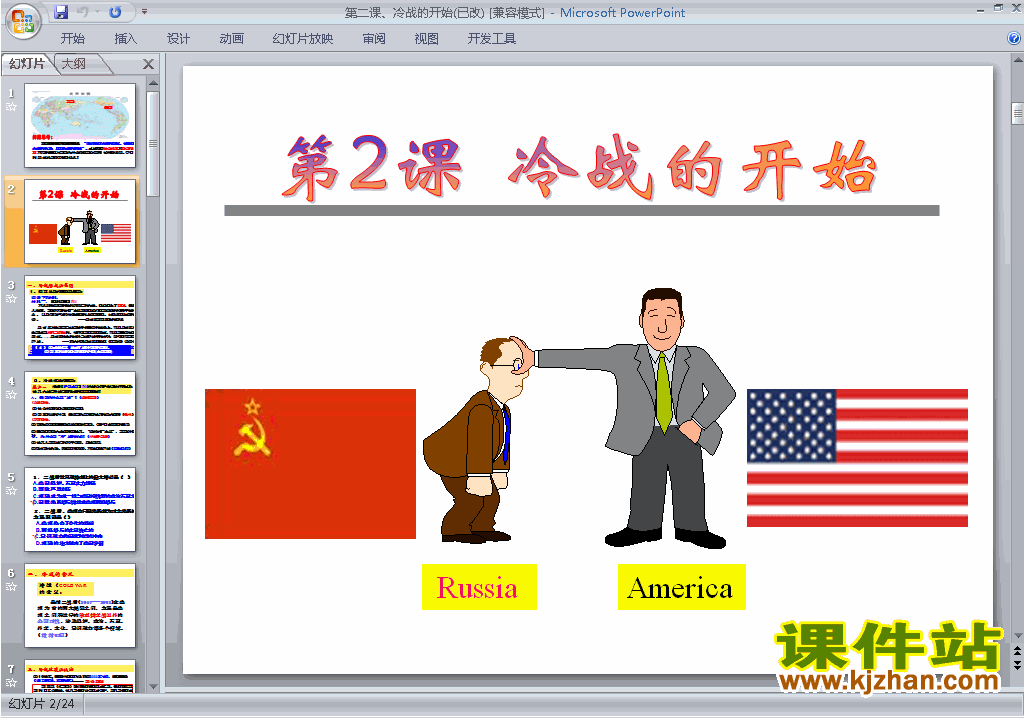This screenshot has width=1024, height=718.
Task: Switch to the 大纲 outline tab
Action: [74, 63]
